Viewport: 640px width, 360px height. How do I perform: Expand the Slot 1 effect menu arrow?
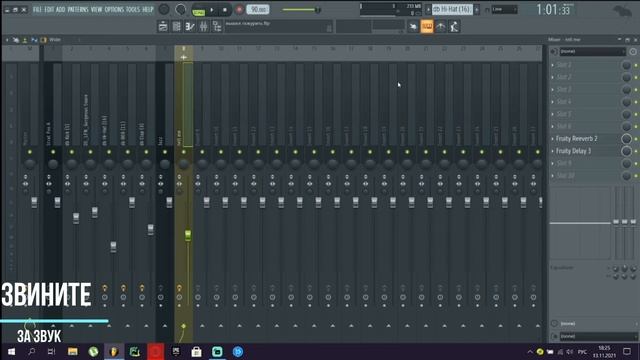(x=553, y=65)
